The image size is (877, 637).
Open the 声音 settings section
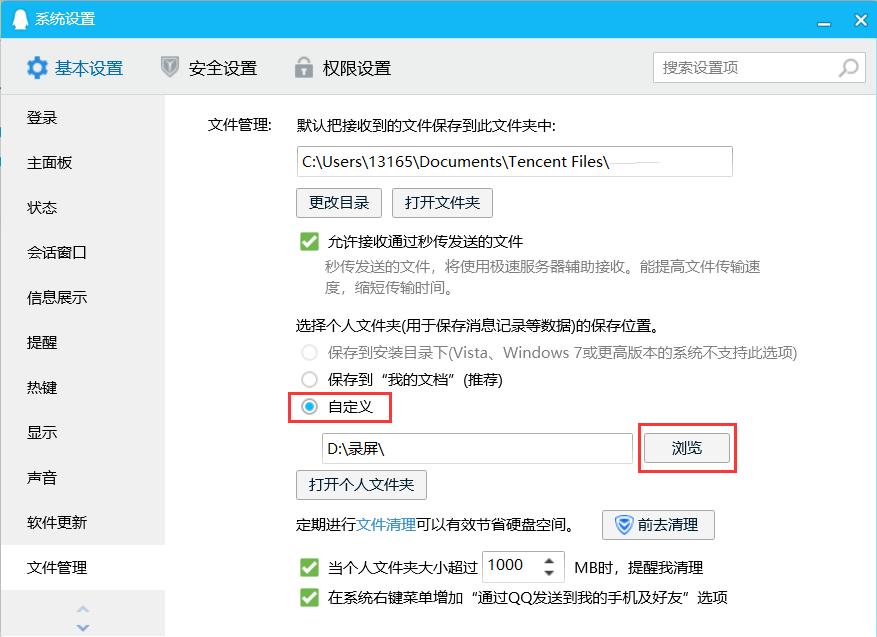[41, 477]
